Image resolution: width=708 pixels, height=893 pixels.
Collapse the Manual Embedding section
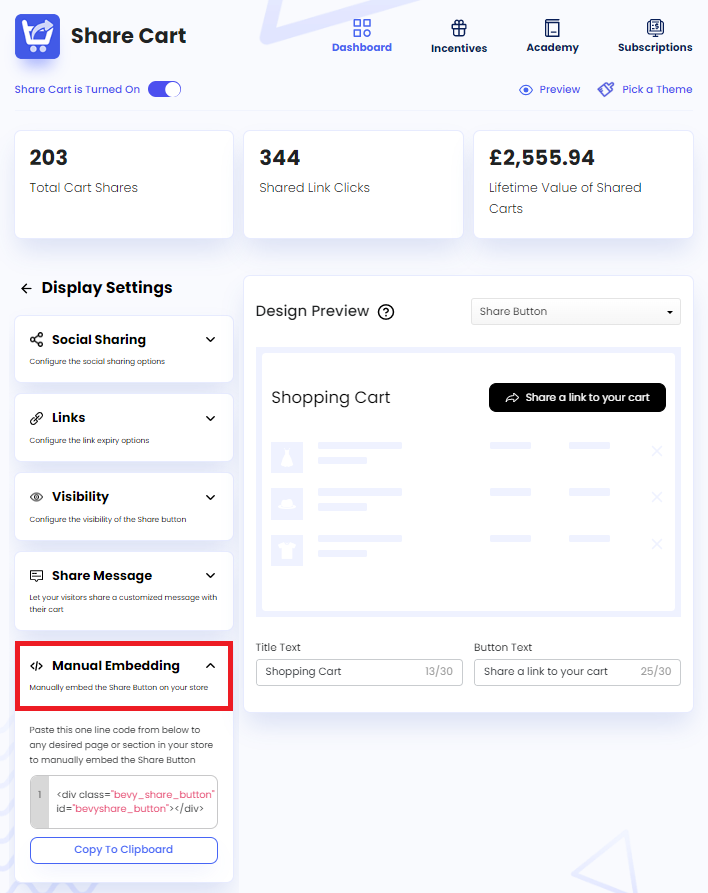pos(209,666)
